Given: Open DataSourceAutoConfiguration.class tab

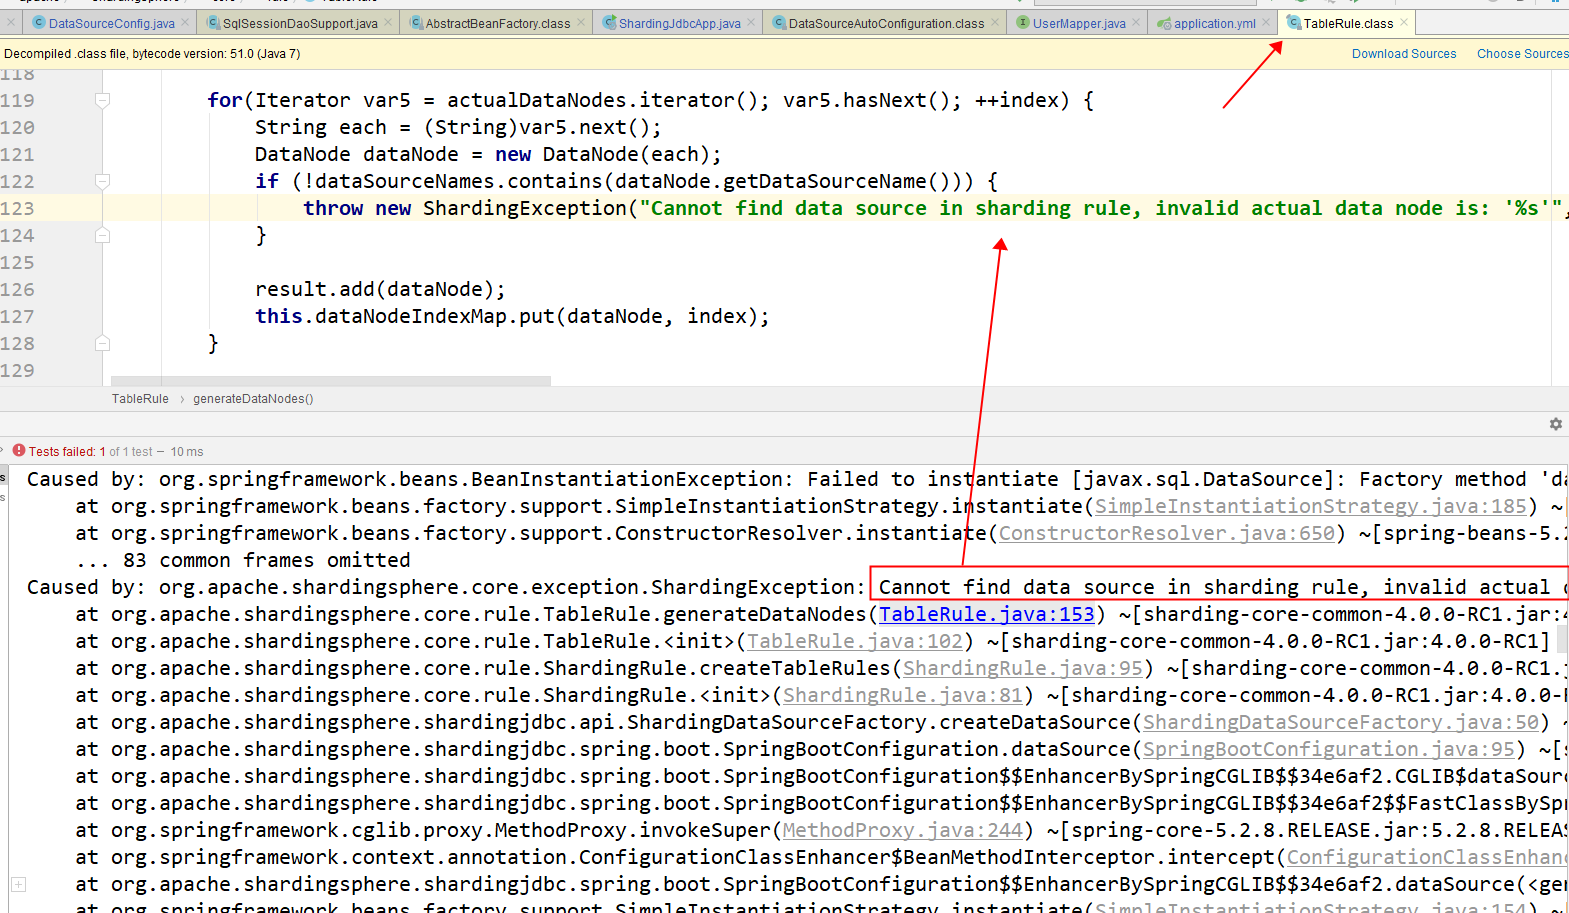Looking at the screenshot, I should click(x=886, y=23).
